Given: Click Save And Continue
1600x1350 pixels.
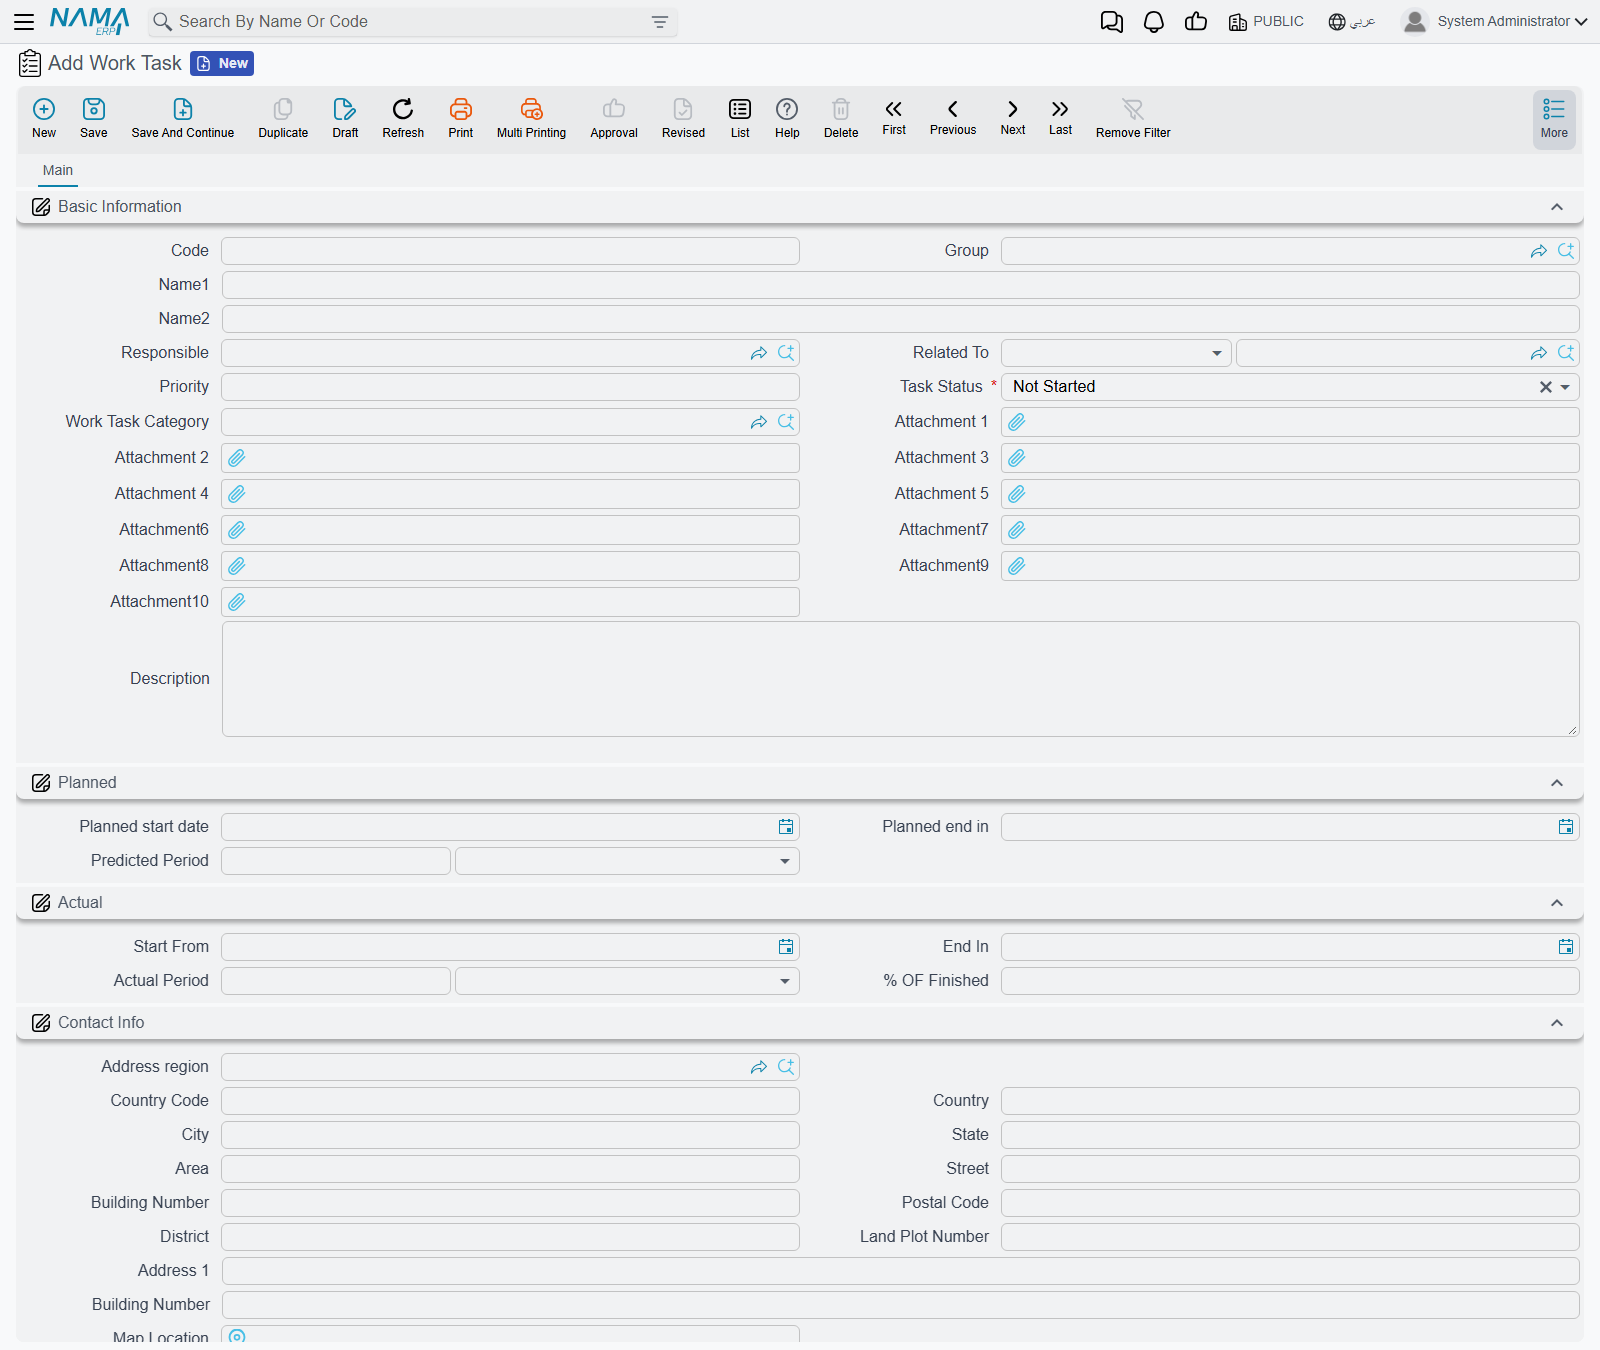Looking at the screenshot, I should (x=183, y=118).
